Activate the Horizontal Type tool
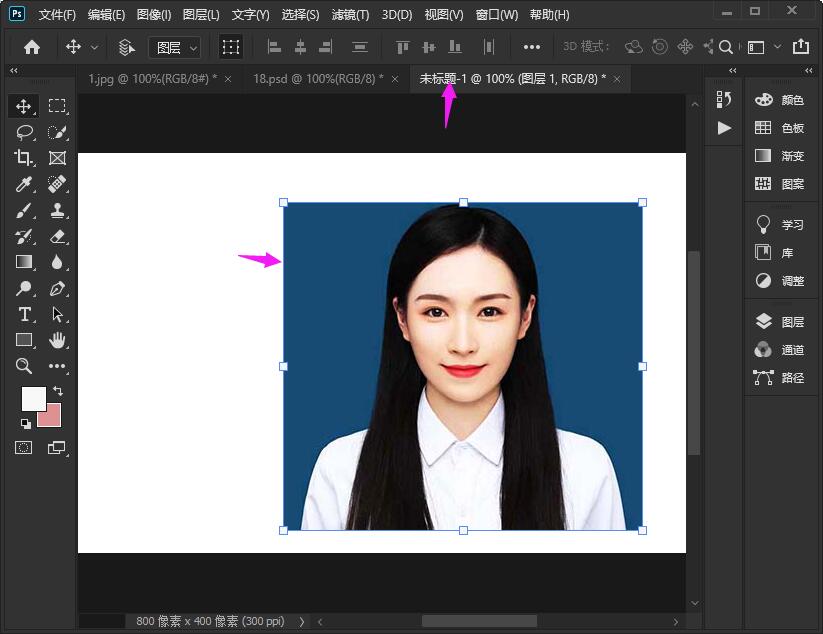 (24, 314)
